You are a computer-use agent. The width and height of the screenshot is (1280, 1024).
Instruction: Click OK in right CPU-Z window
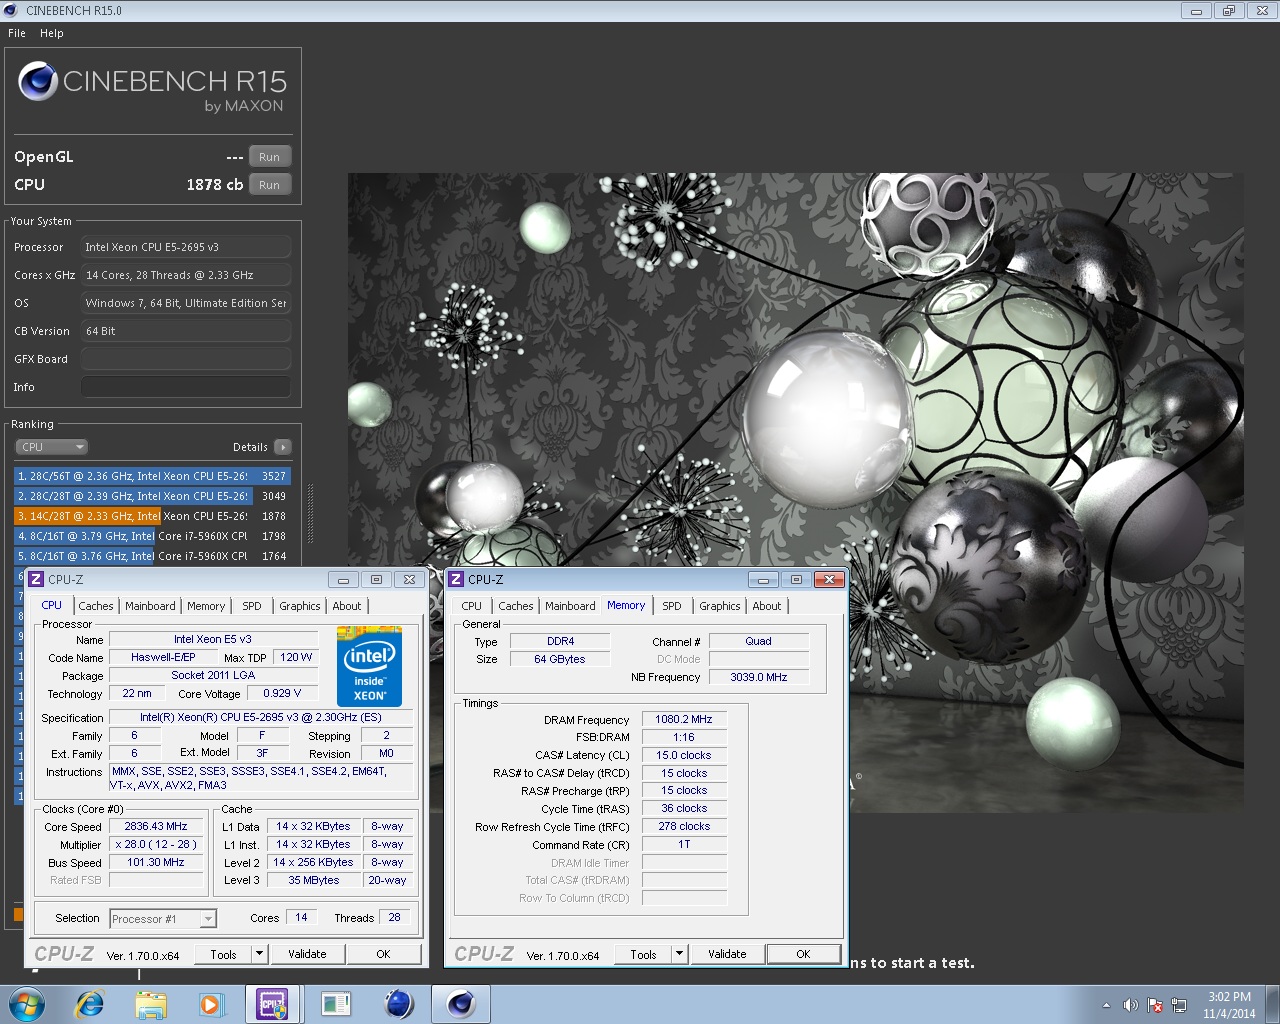[803, 954]
